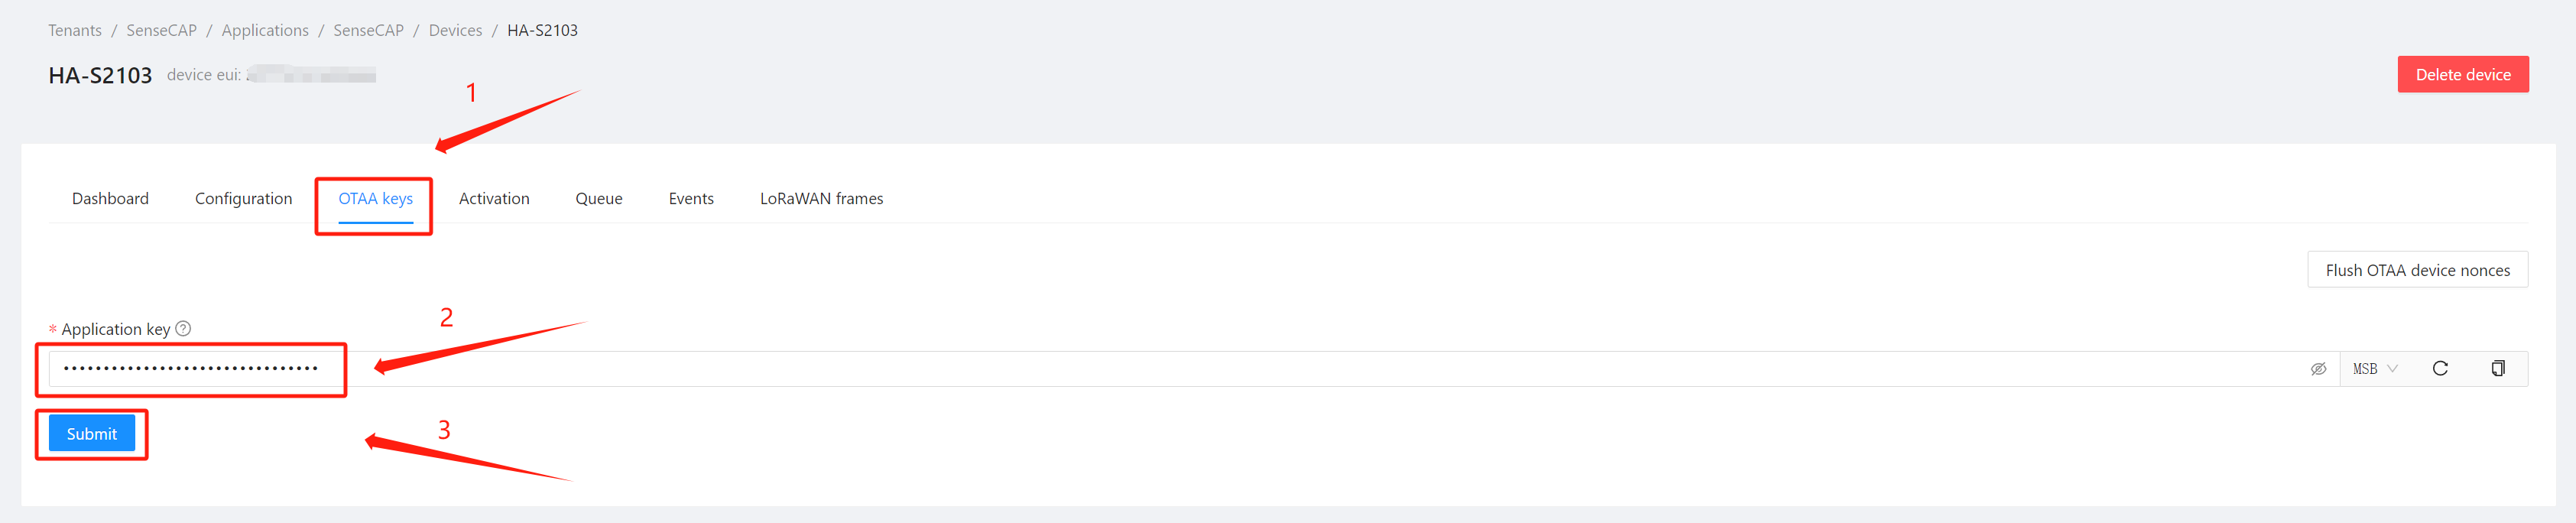Viewport: 2576px width, 523px height.
Task: Flush OTAA device nonces
Action: click(x=2417, y=270)
